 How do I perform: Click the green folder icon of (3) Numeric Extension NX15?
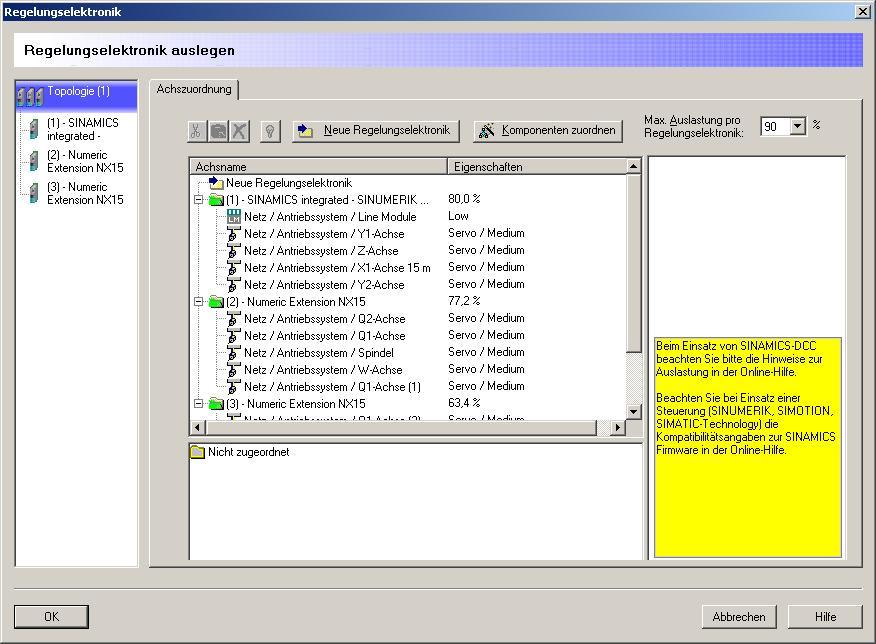coord(216,404)
